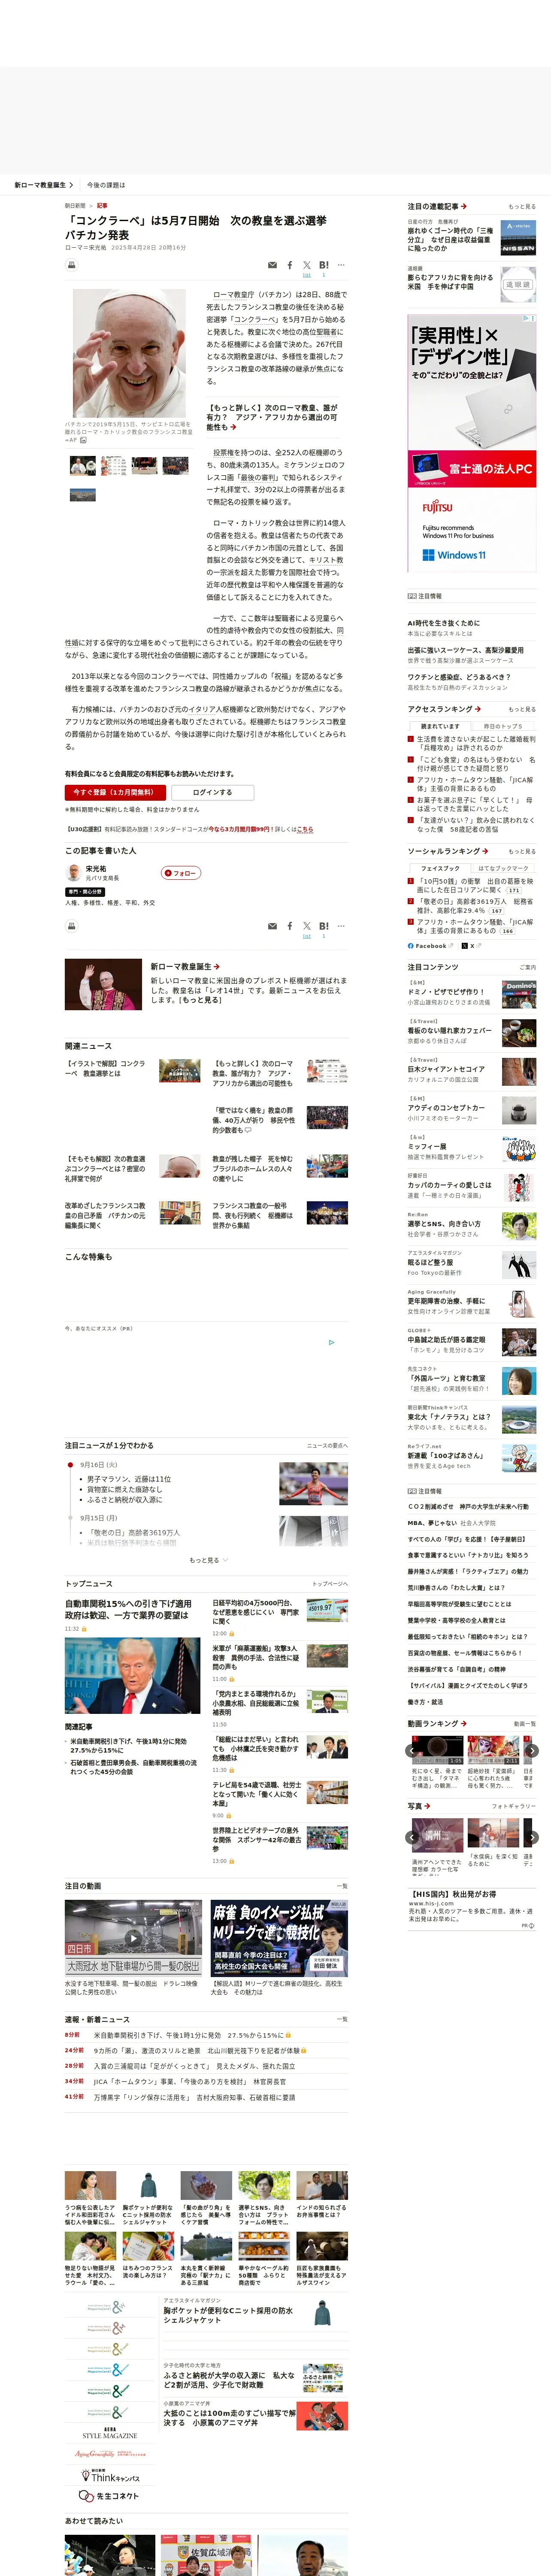Select はてなブックマーク social ranking tab
551x2576 pixels.
(x=503, y=868)
